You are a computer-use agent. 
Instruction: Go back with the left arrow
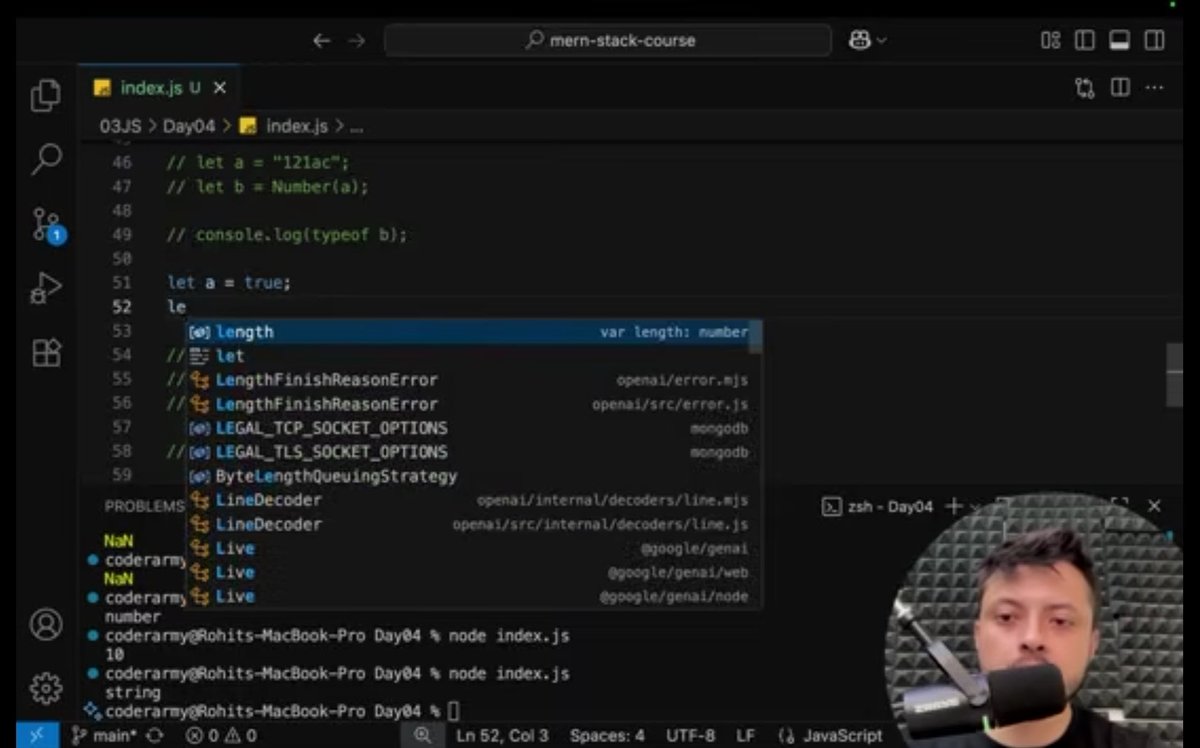coord(321,40)
